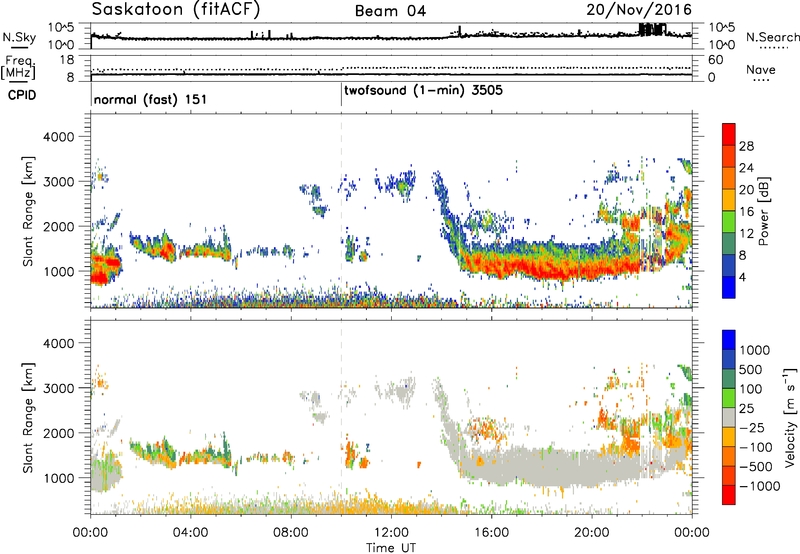The height and width of the screenshot is (554, 800).
Task: Pick the Velocity colorbar segment between 1000 and 500
Action: coord(729,359)
